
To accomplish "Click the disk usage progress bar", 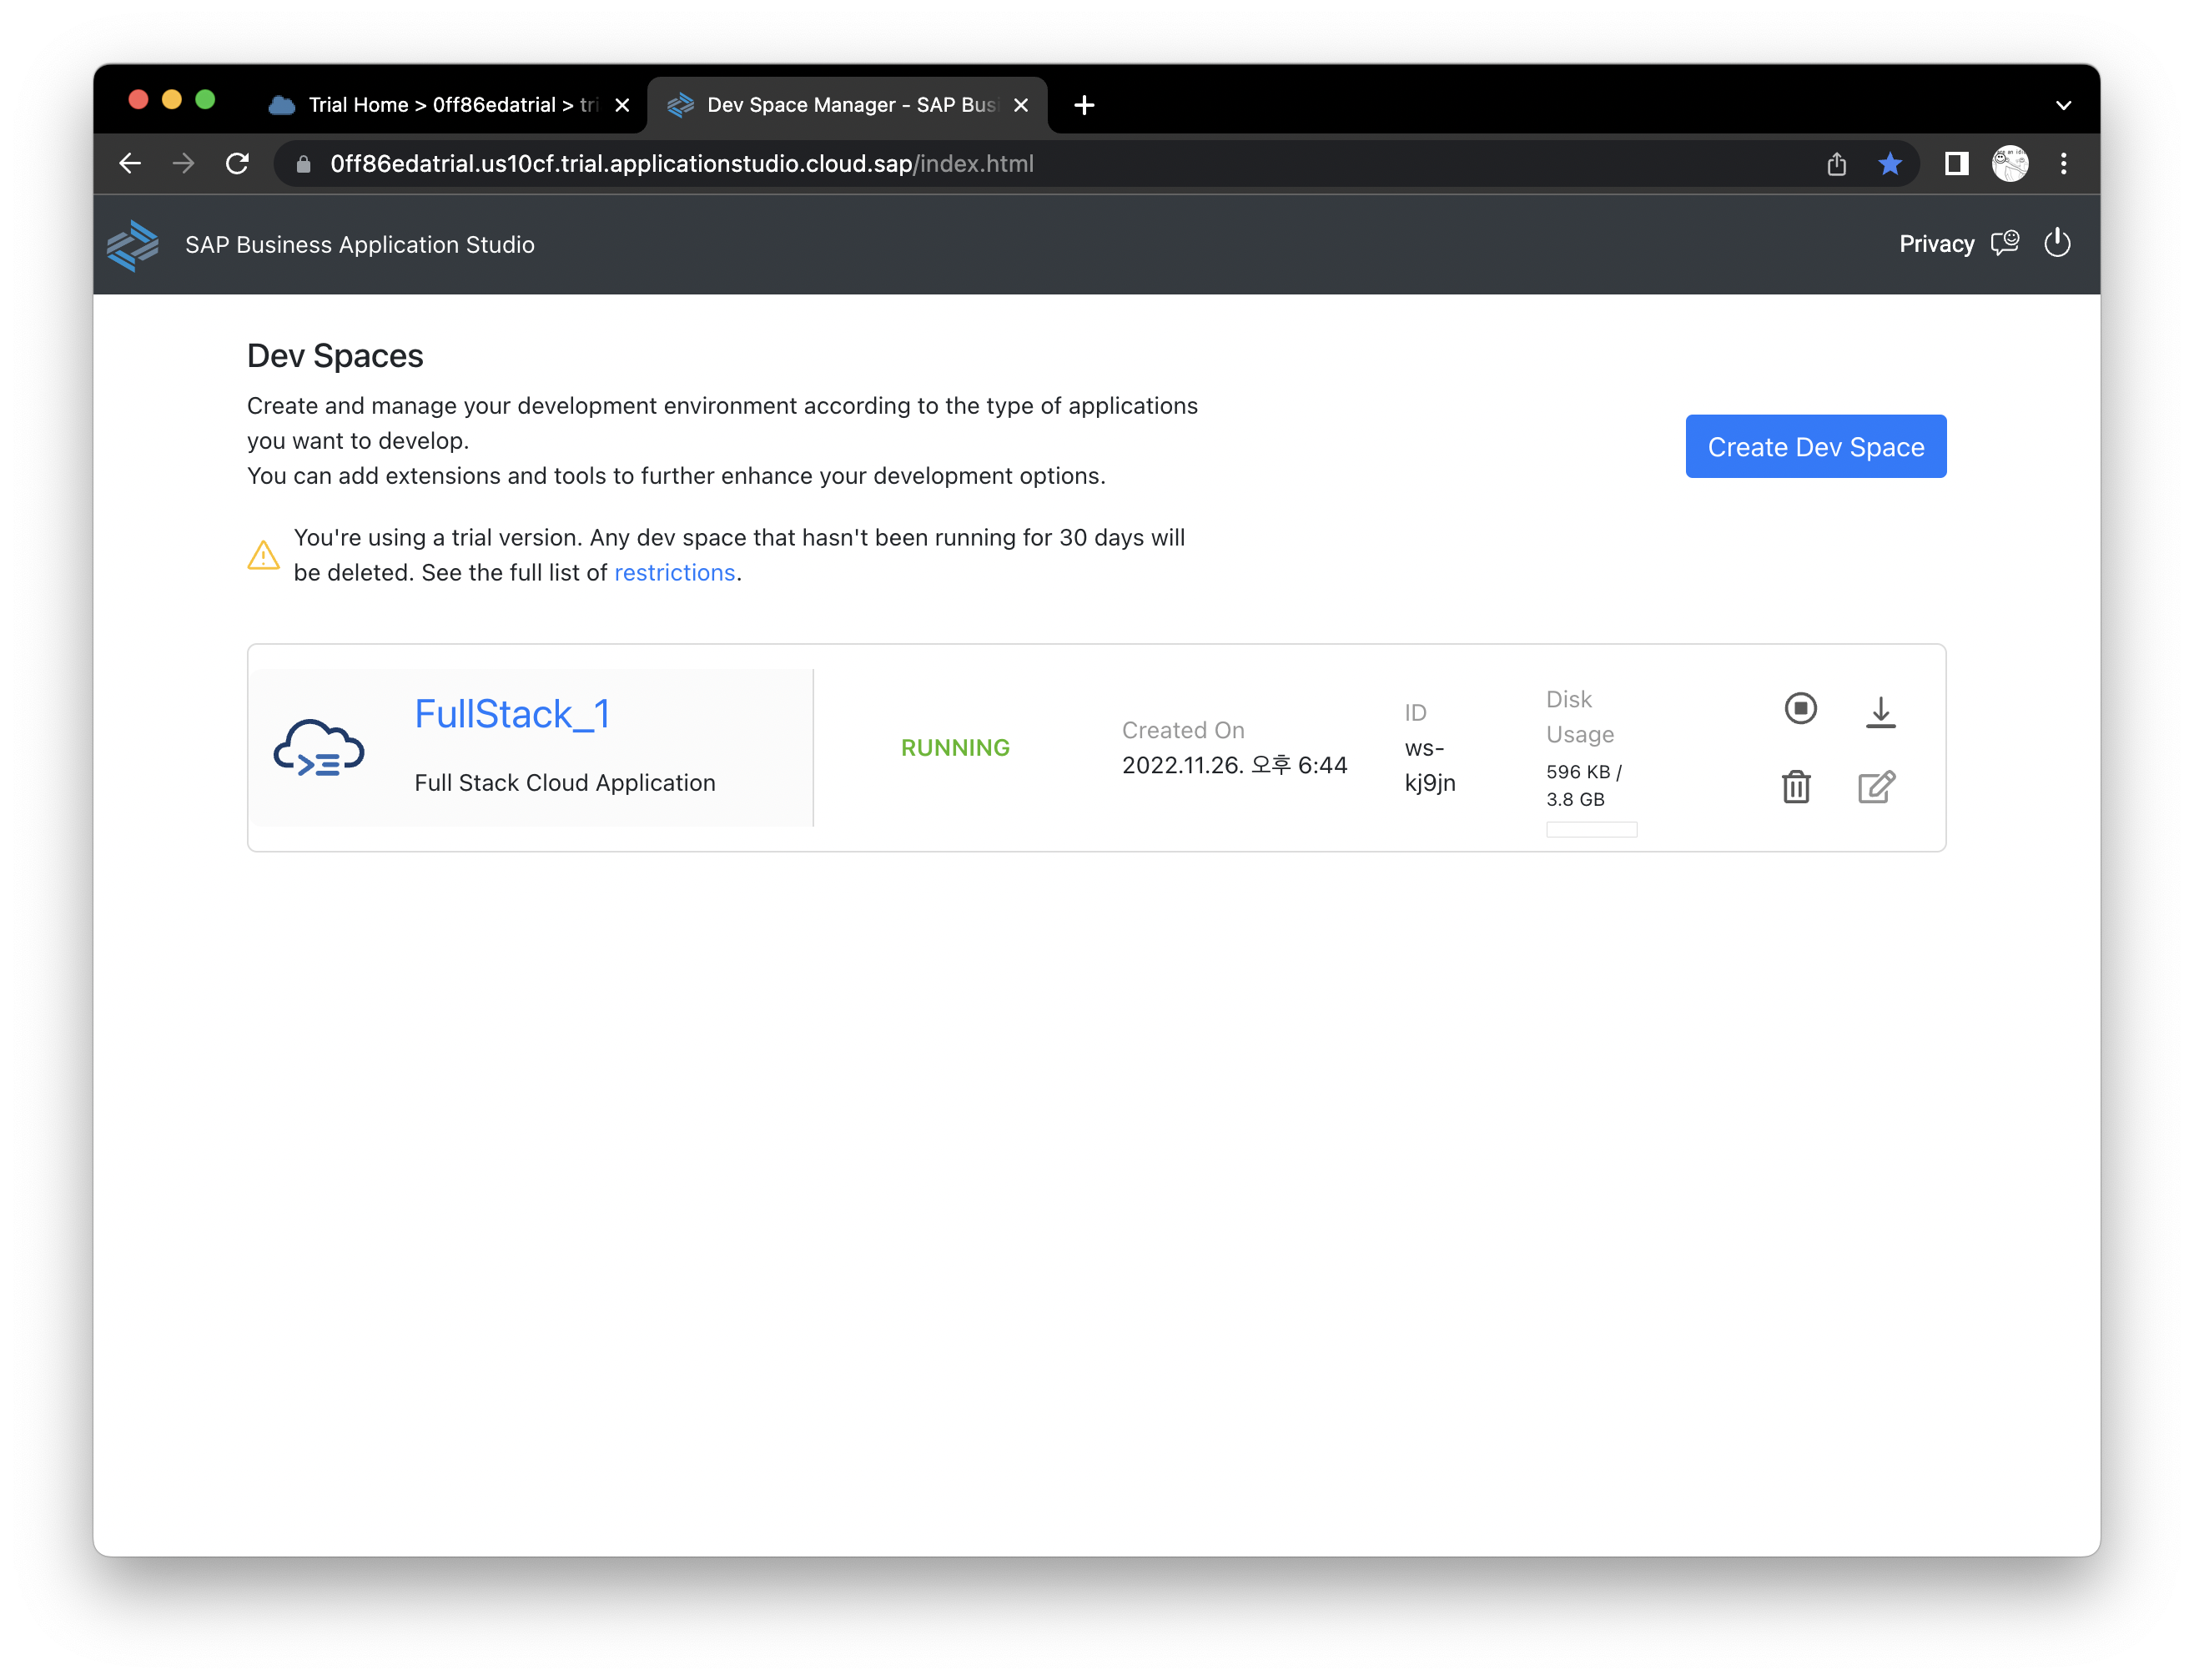I will coord(1591,829).
